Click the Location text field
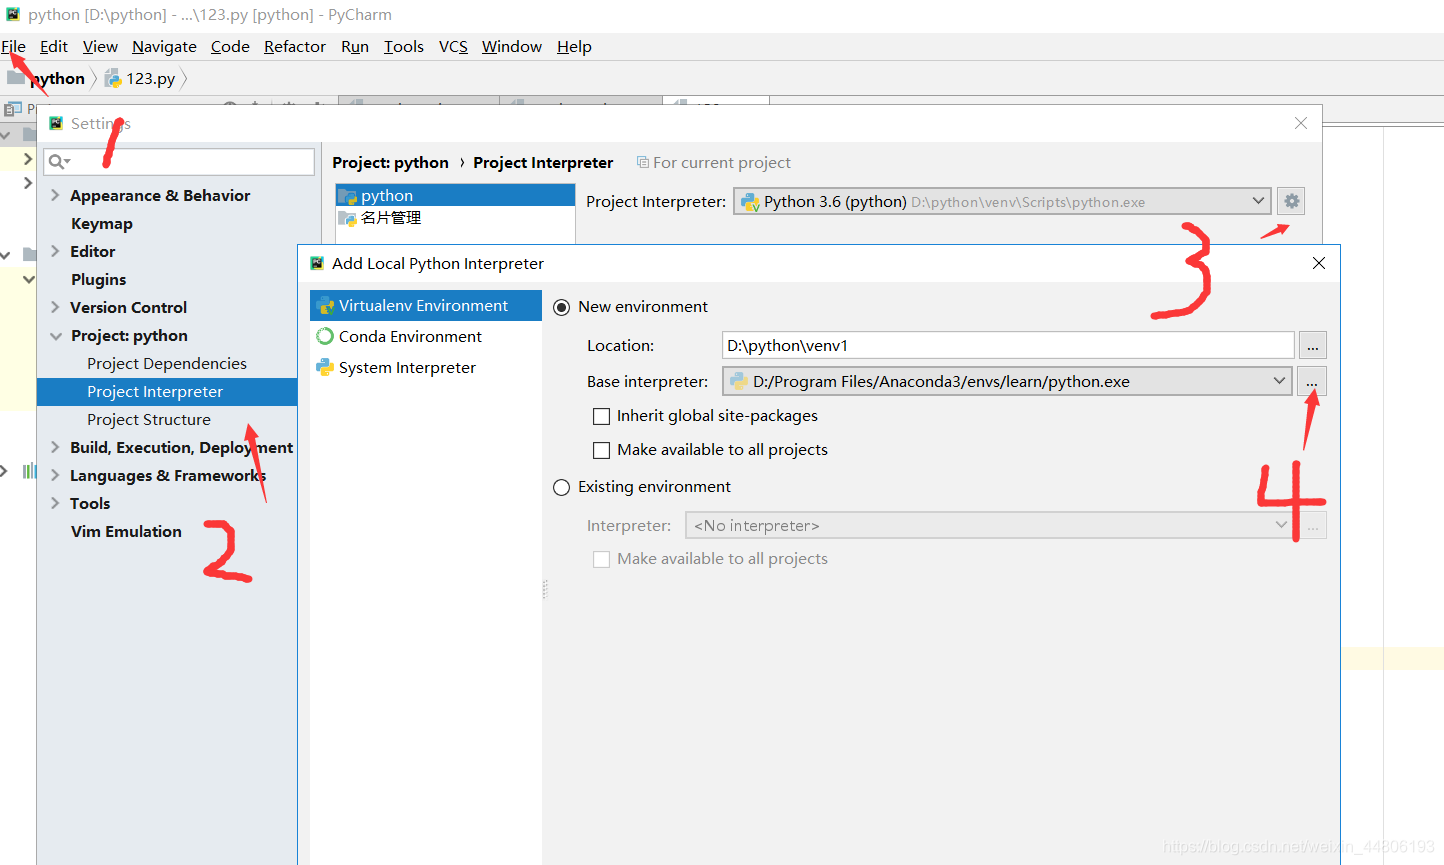Image resolution: width=1444 pixels, height=865 pixels. coord(1008,345)
